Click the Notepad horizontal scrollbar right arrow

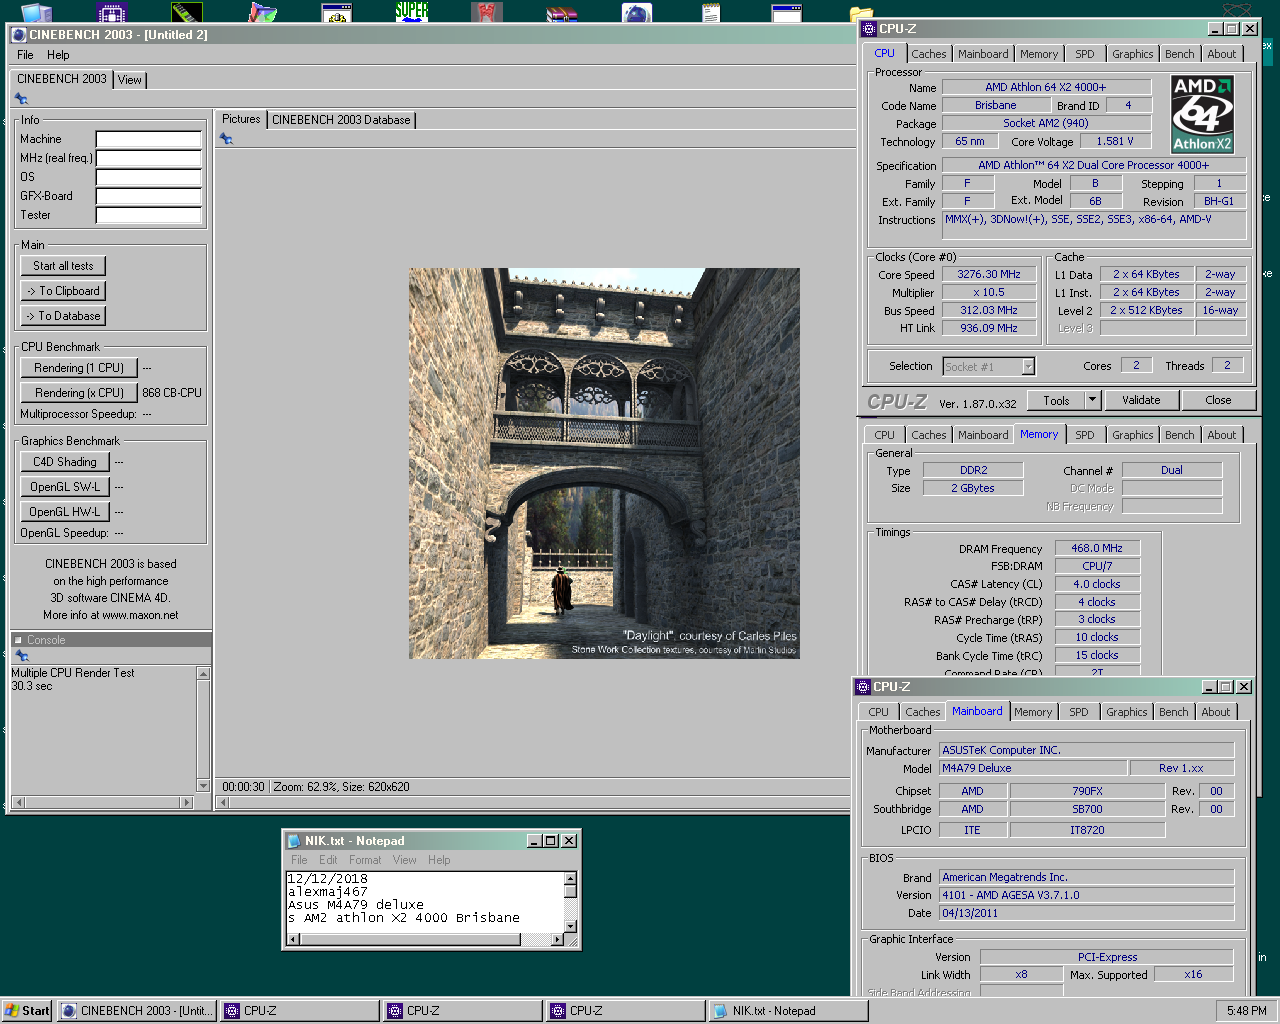pos(557,939)
